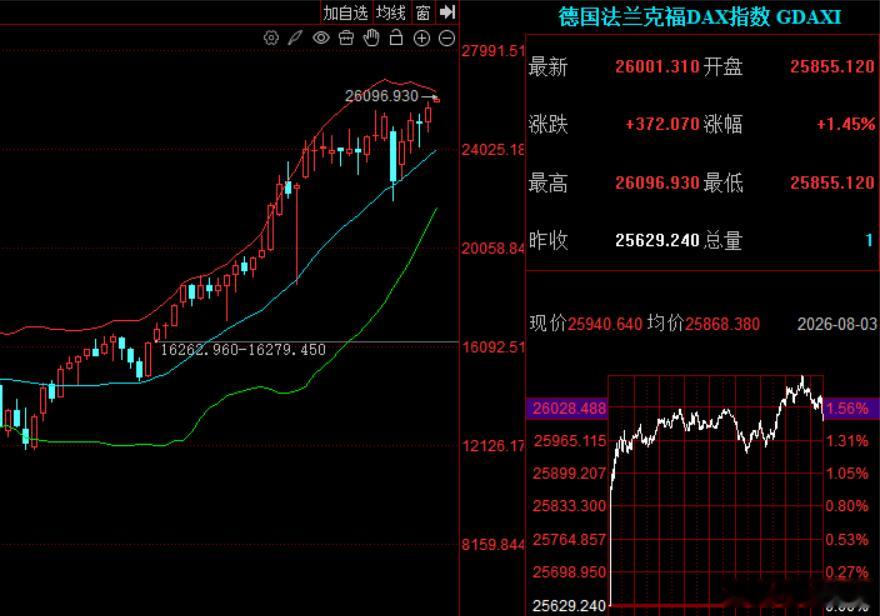This screenshot has width=880, height=616.
Task: Click the intraday price line chart
Action: click(x=716, y=489)
